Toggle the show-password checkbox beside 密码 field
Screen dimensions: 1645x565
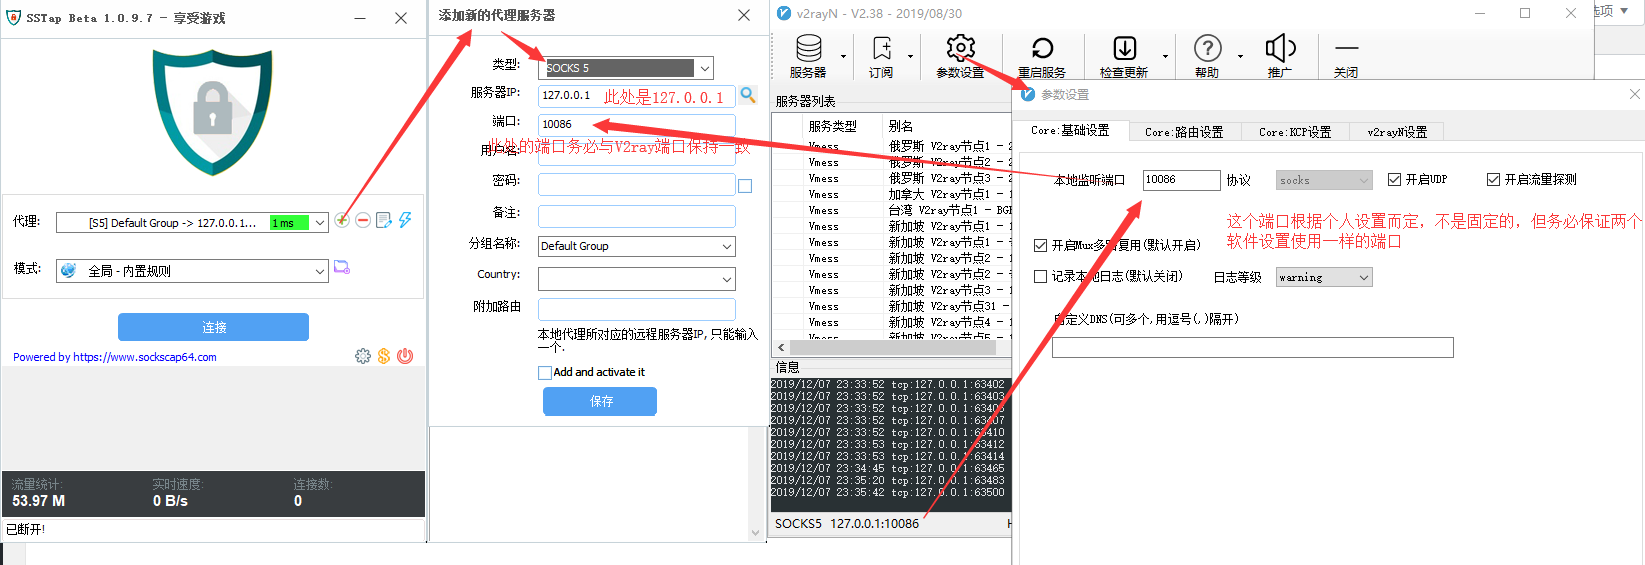tap(745, 186)
